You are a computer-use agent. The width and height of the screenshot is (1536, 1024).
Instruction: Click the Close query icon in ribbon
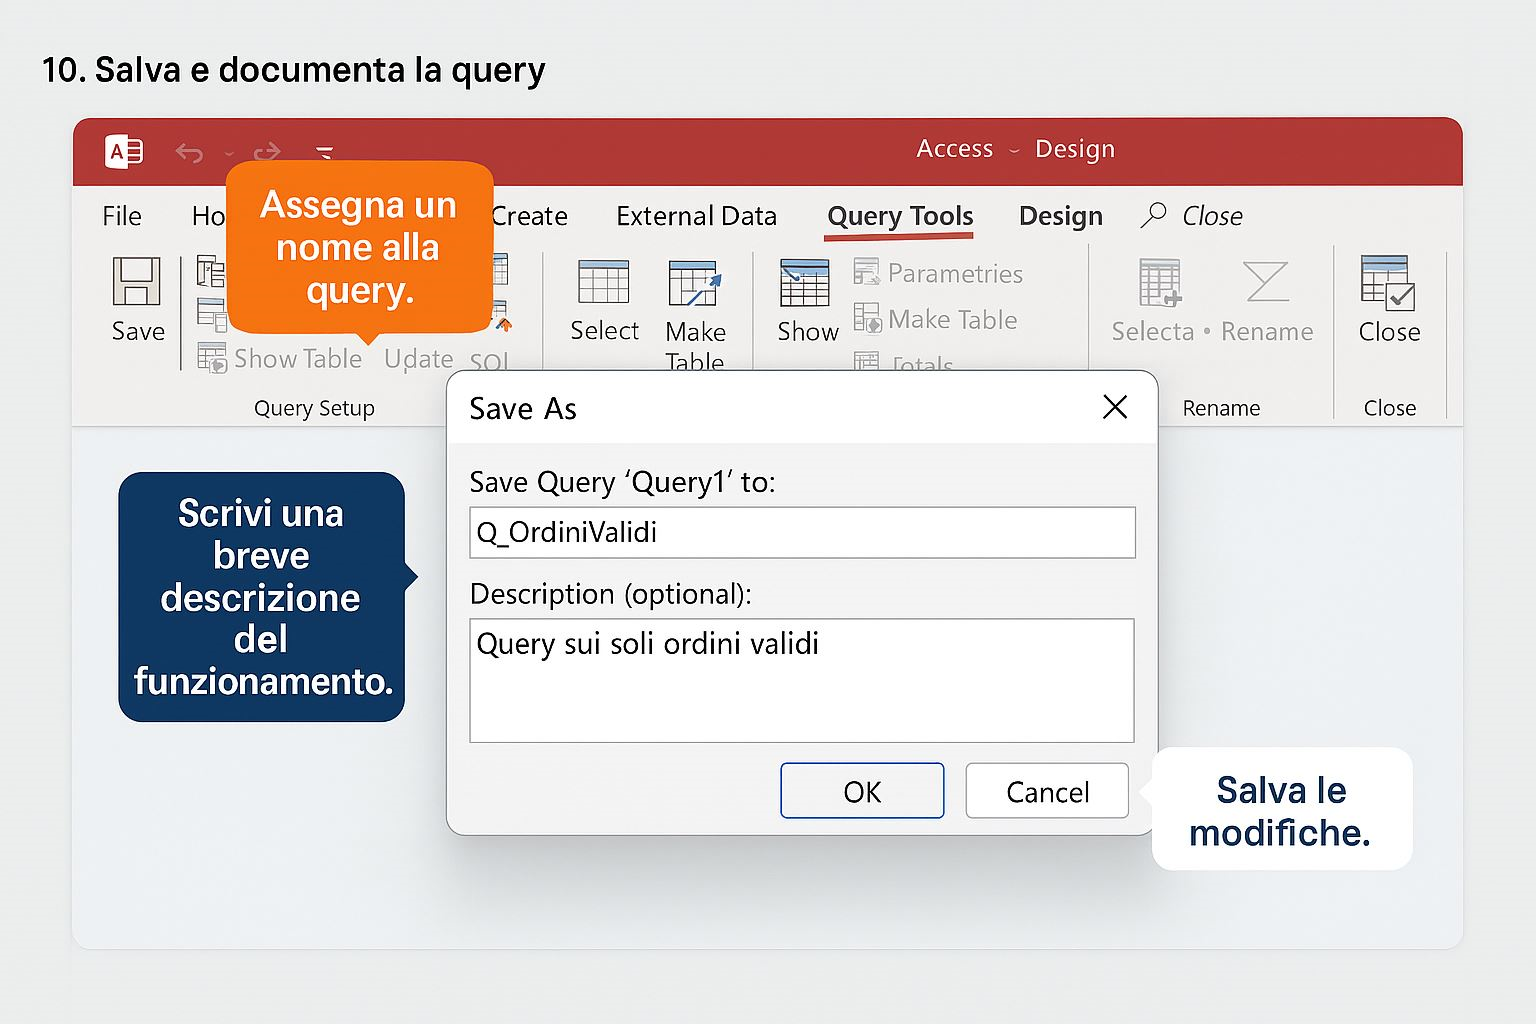tap(1388, 282)
